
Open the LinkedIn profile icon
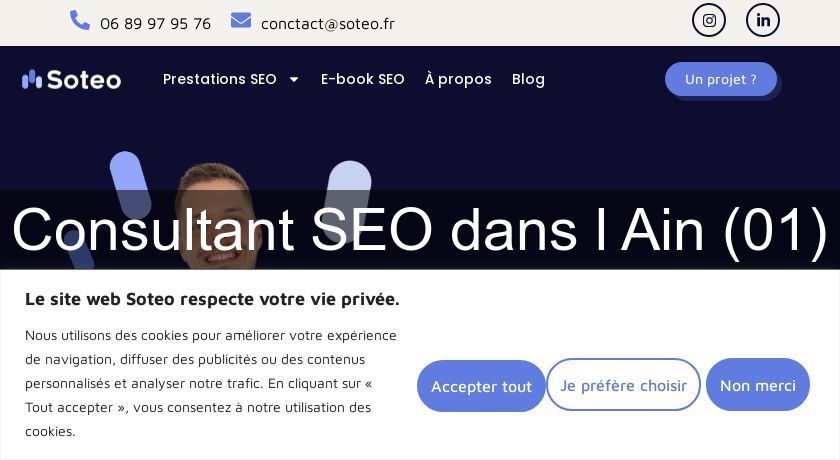763,20
